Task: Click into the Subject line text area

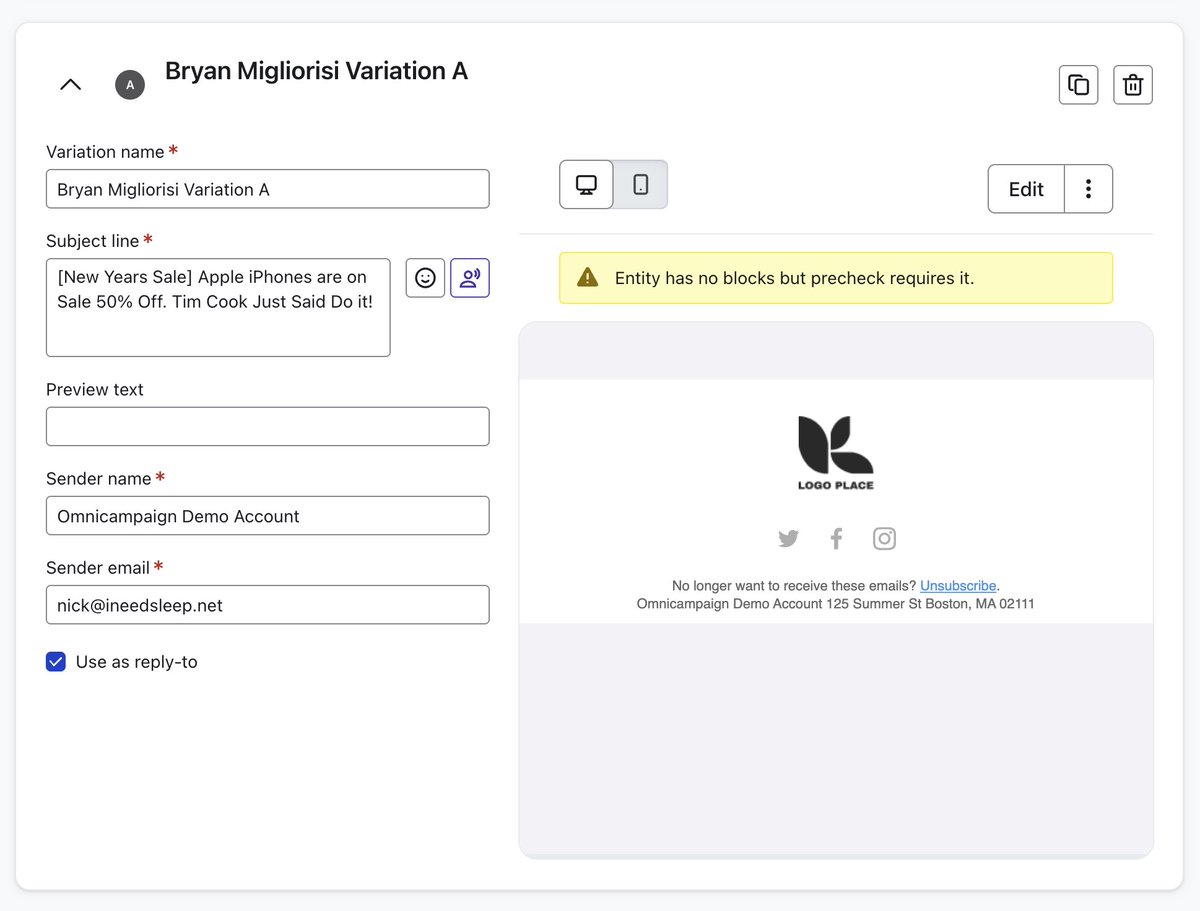Action: click(x=218, y=308)
